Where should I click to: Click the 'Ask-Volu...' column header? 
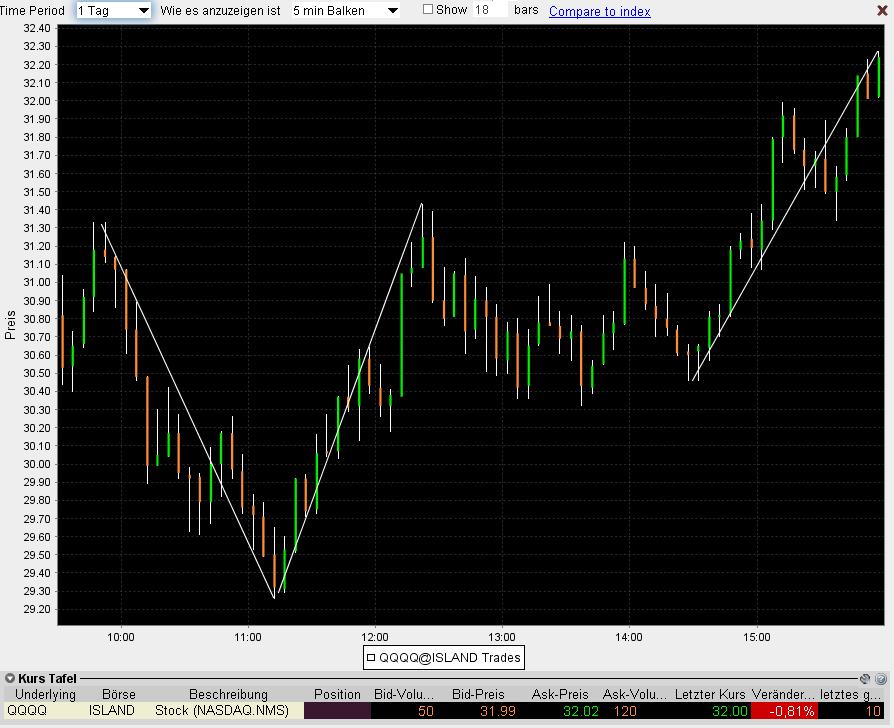635,694
